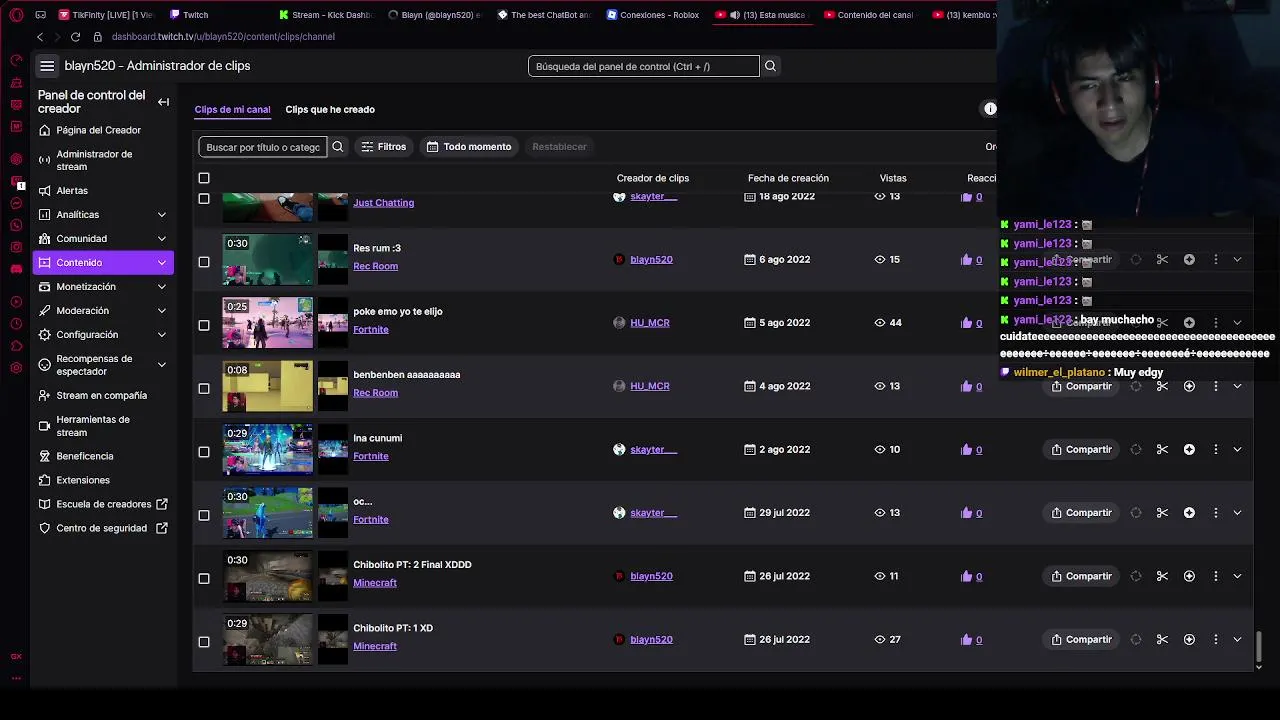
Task: Toggle the select-all clips checkbox
Action: (x=204, y=178)
